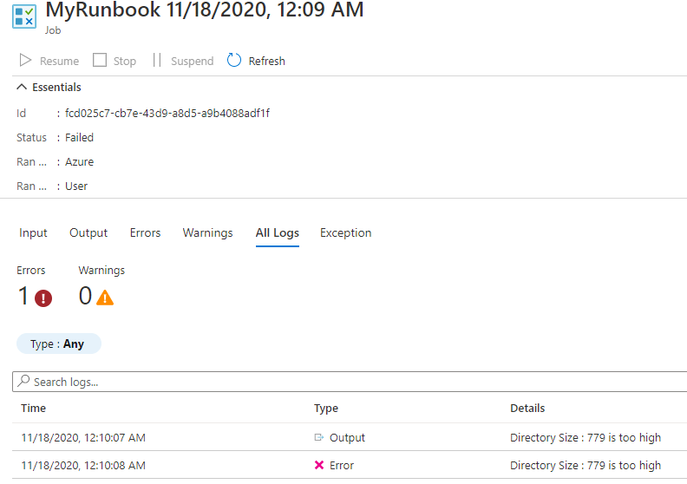The image size is (687, 484).
Task: Select the Exception tab
Action: (x=346, y=233)
